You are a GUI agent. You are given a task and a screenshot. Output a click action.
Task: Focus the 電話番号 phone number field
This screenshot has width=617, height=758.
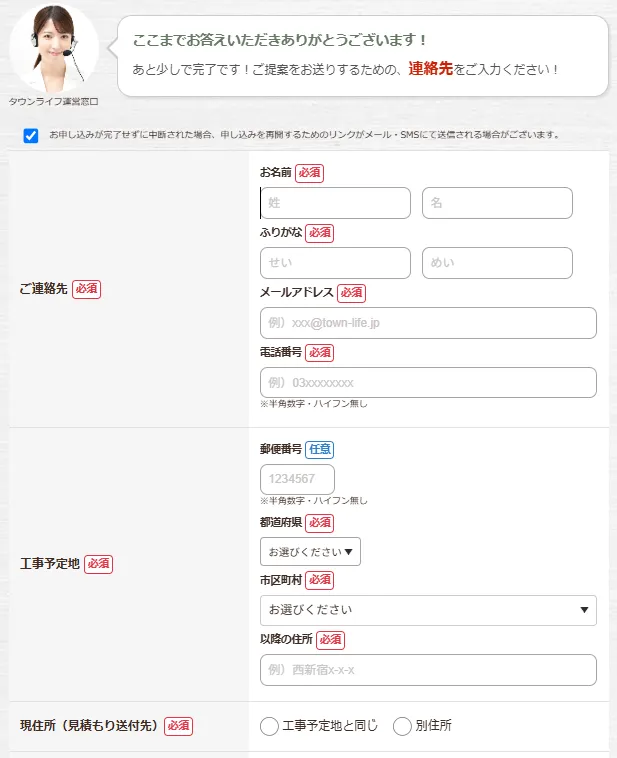(x=428, y=383)
